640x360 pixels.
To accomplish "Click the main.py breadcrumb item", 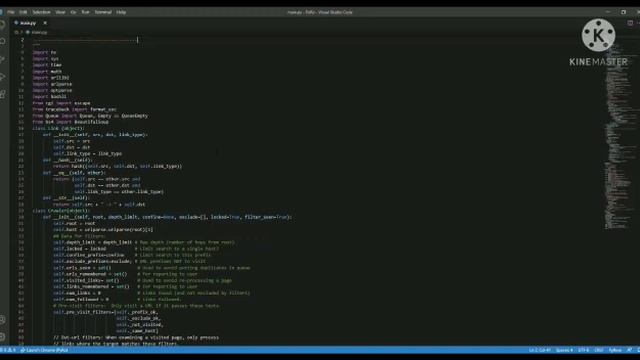I will (37, 32).
